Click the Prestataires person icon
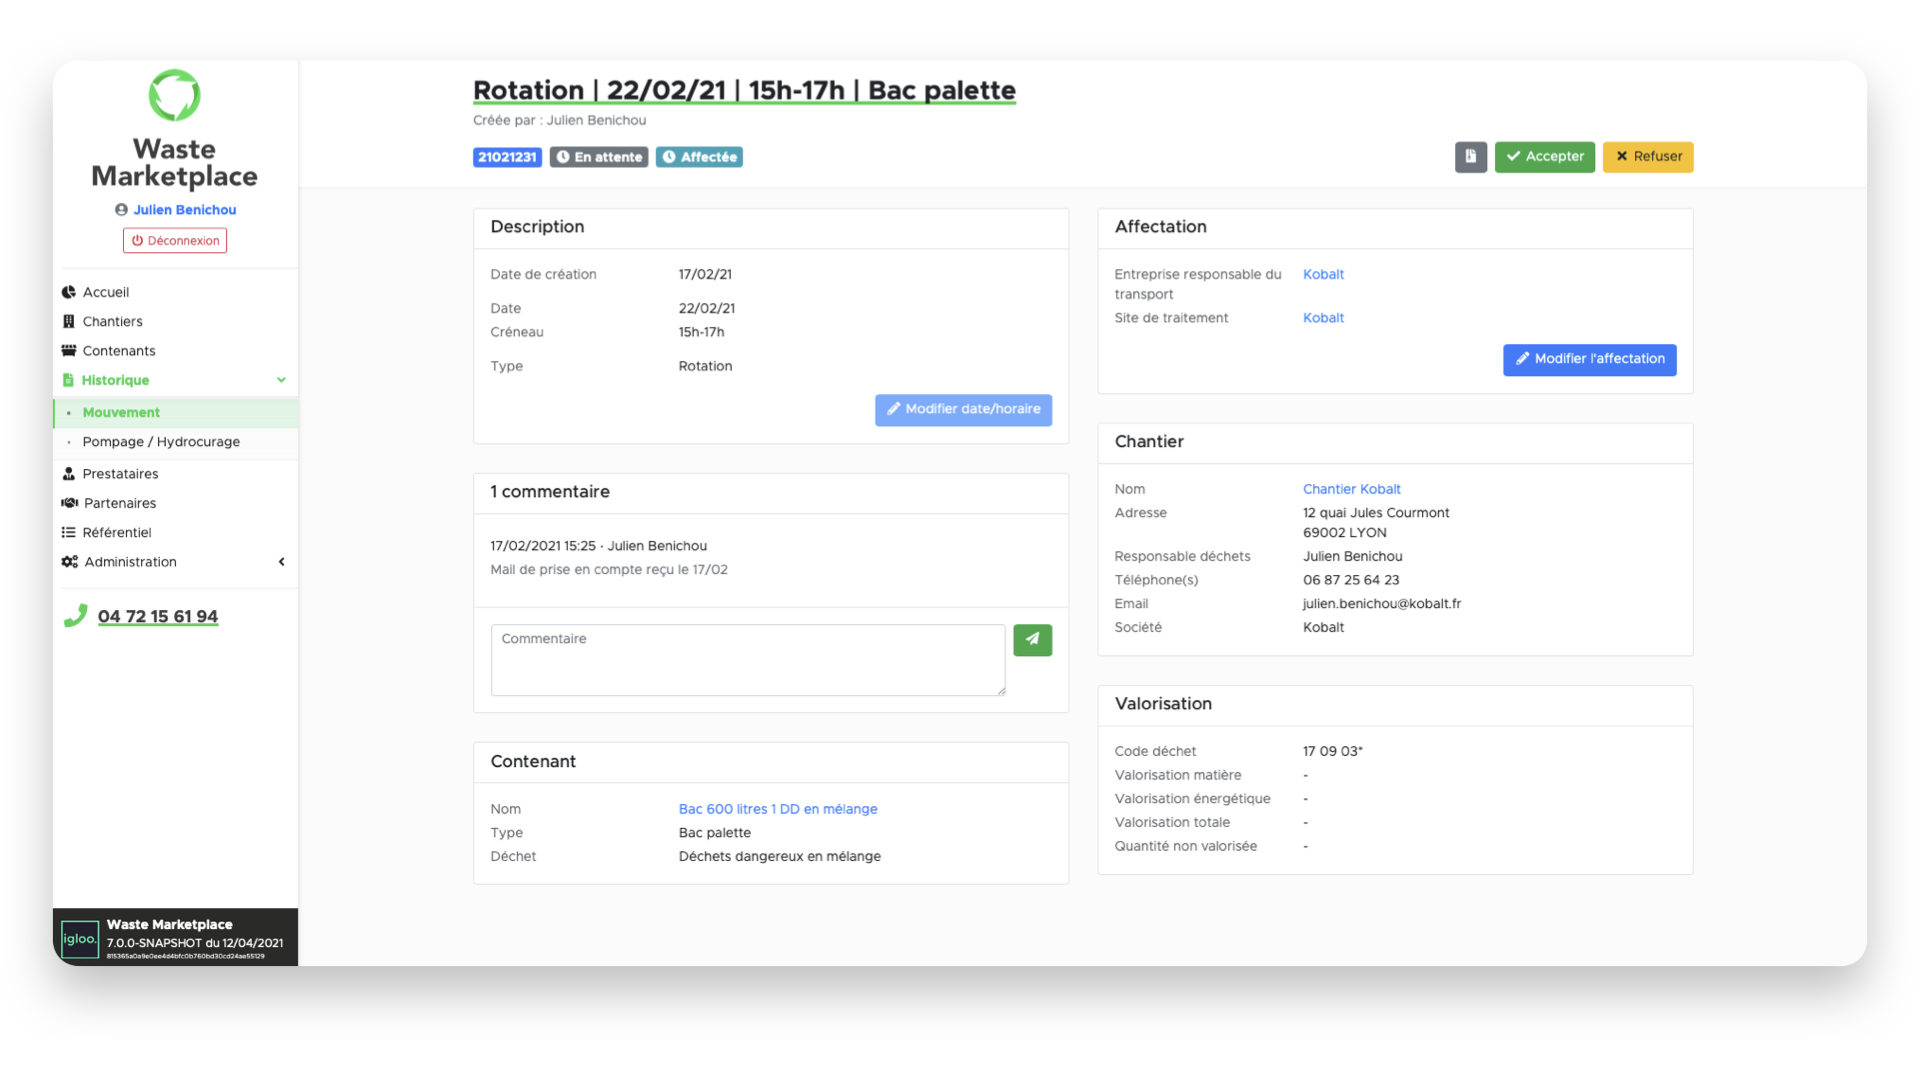The image size is (1920, 1080). pyautogui.click(x=69, y=474)
